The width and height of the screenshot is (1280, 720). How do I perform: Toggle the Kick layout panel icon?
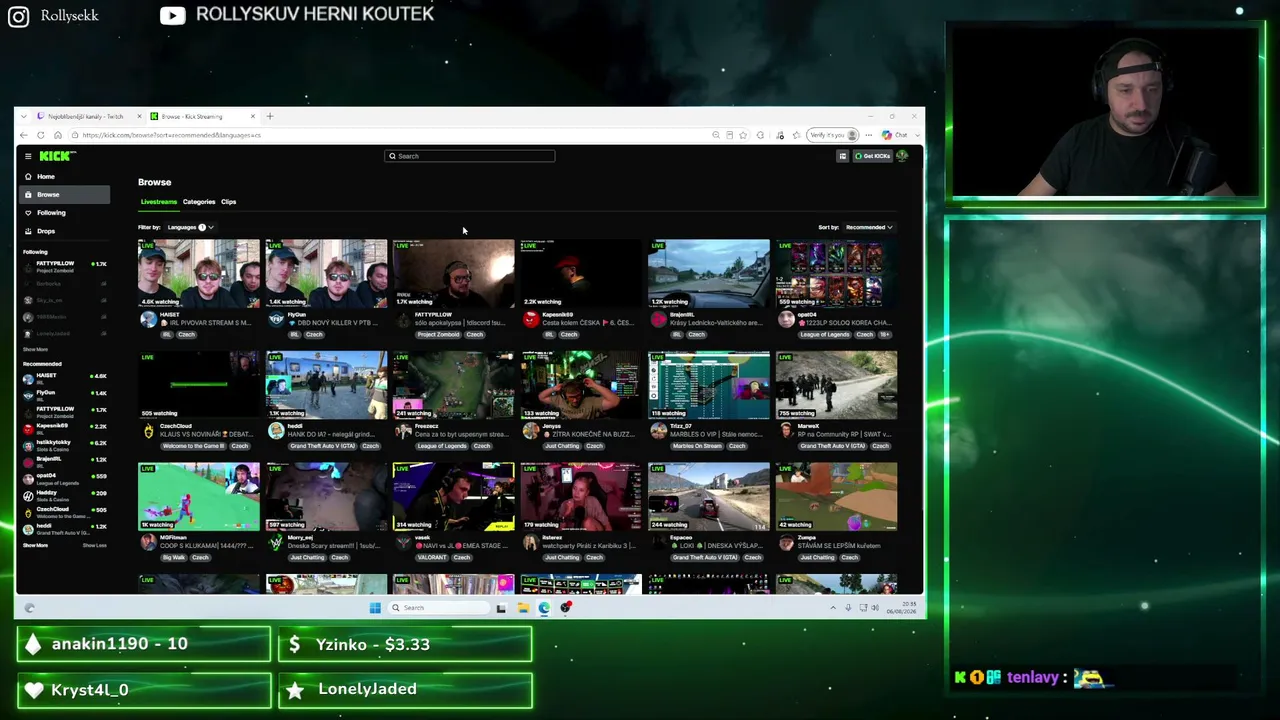(x=842, y=156)
